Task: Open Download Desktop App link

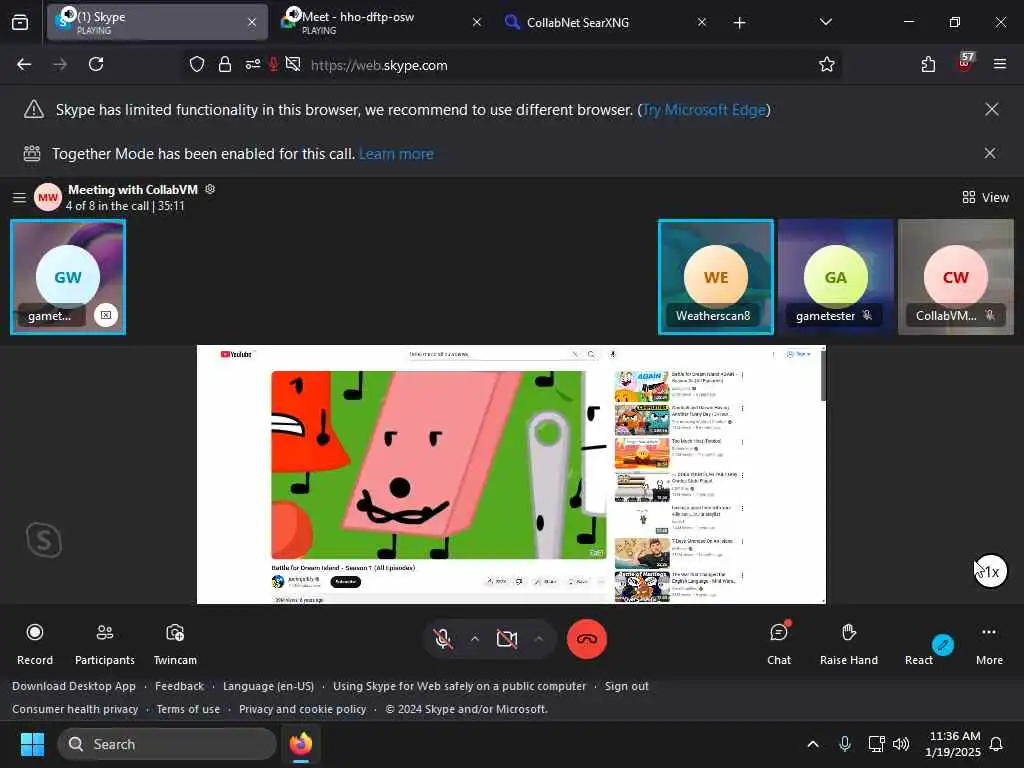Action: click(74, 686)
